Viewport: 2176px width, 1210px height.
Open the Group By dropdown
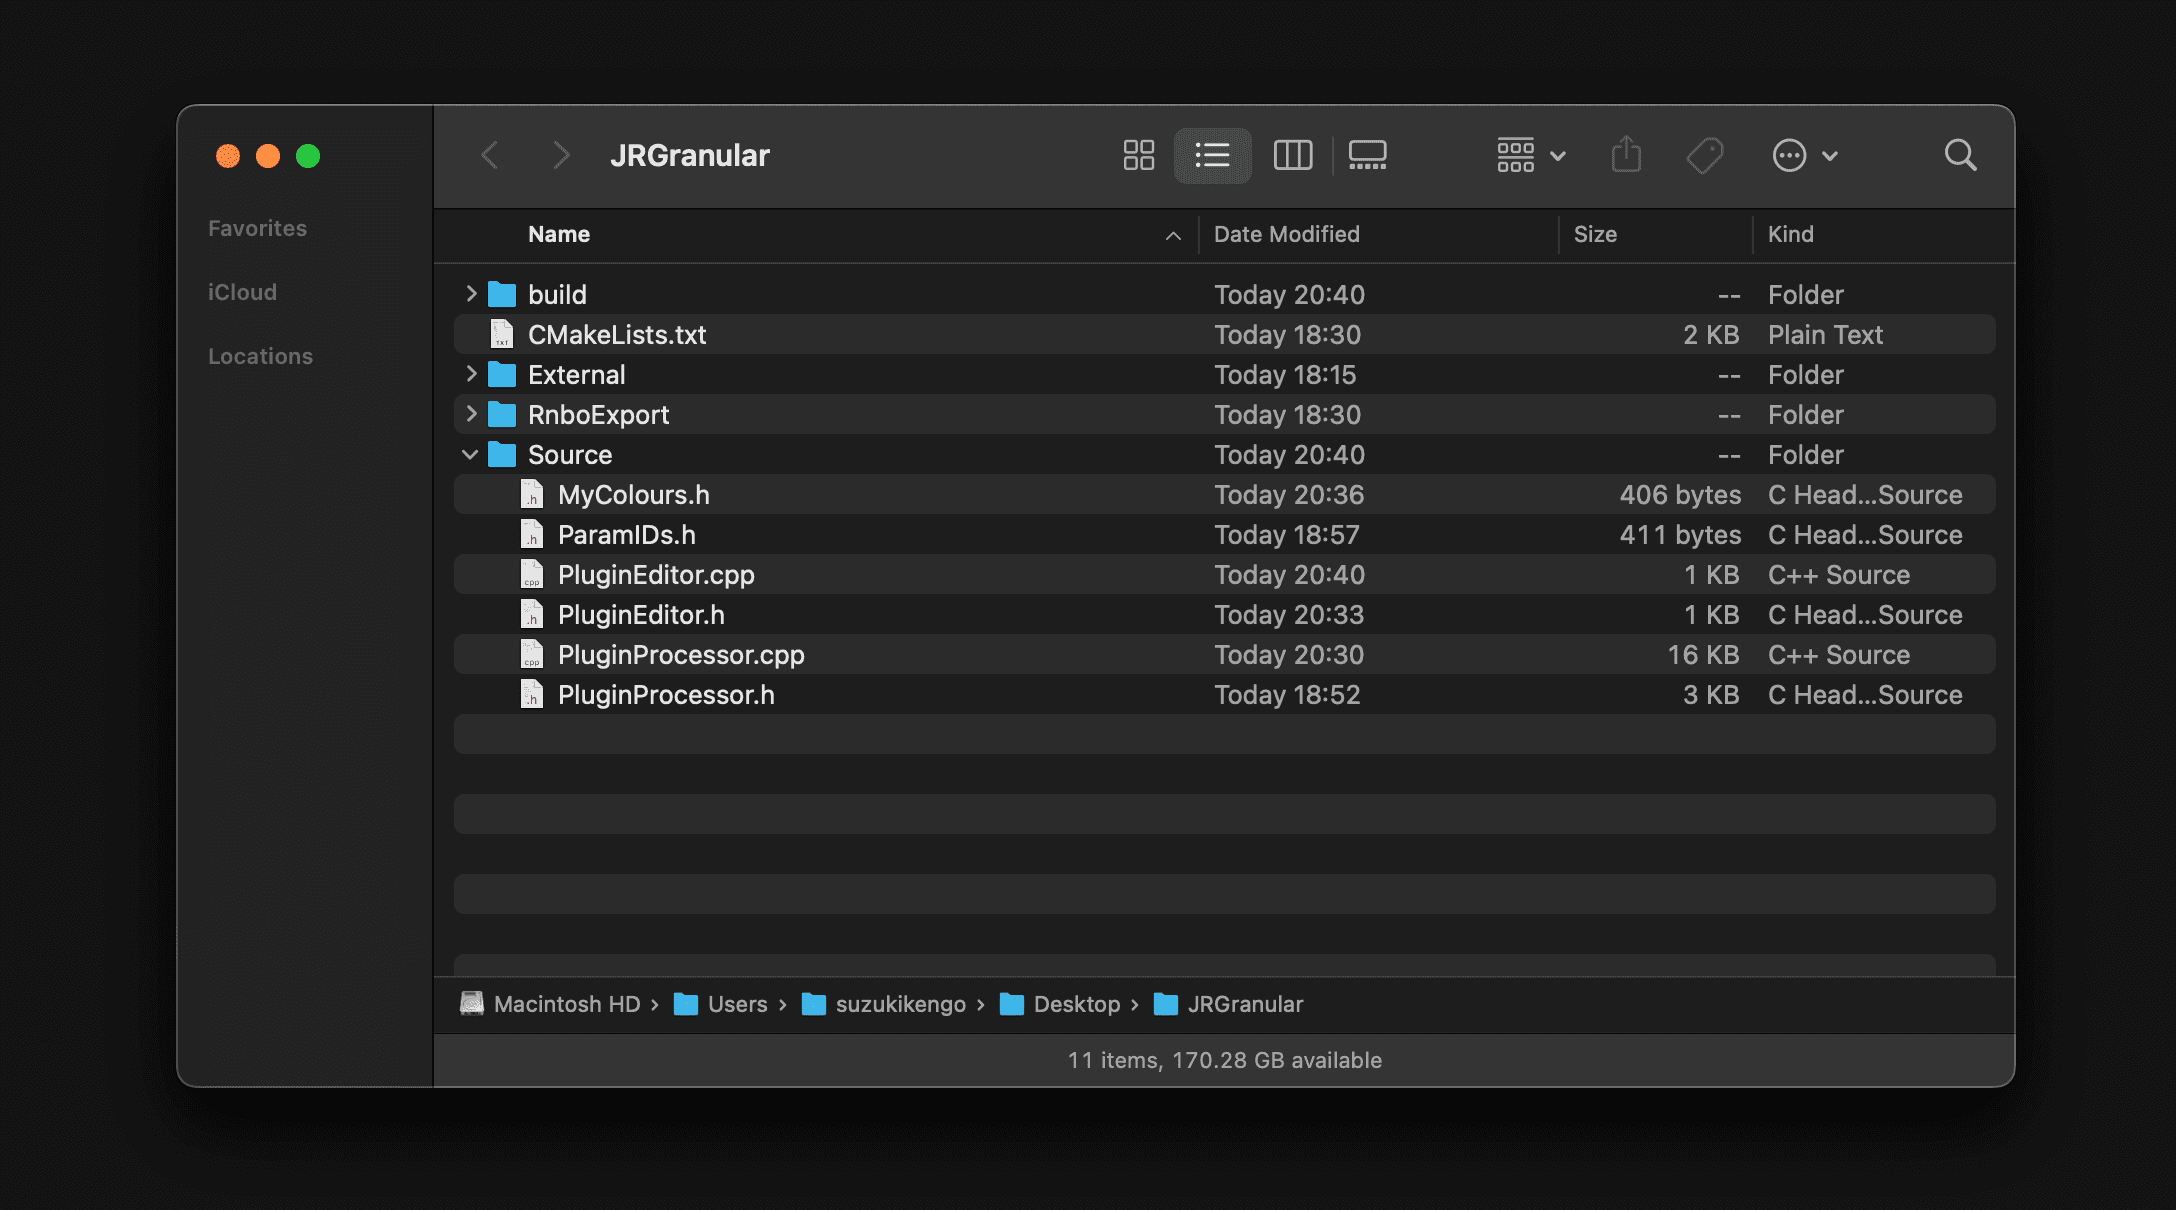[1529, 155]
